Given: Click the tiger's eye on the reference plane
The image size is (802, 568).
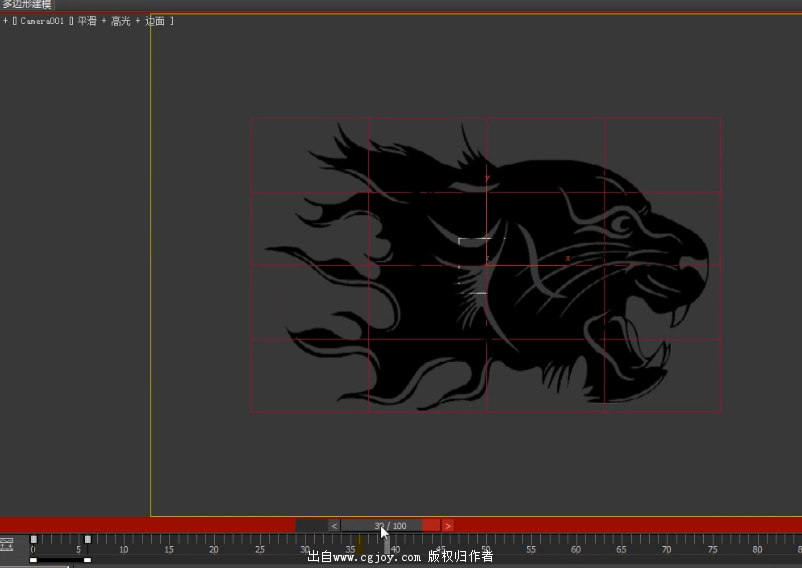Looking at the screenshot, I should [622, 222].
